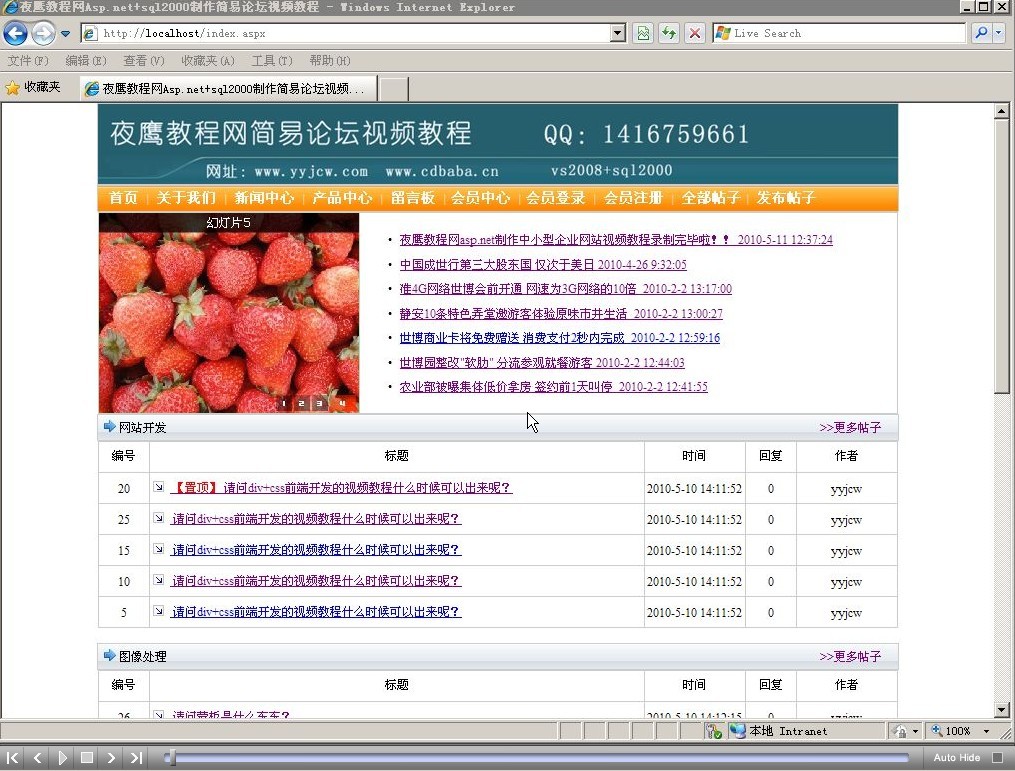1015x771 pixels.
Task: Open news link 静安10条特色弄堂
Action: (x=561, y=313)
